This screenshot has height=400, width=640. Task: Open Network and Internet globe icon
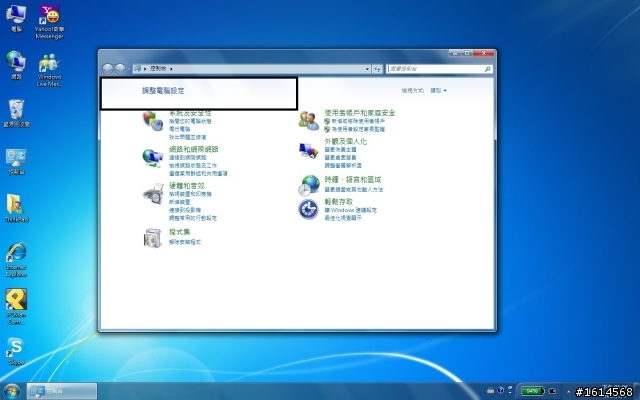pos(153,158)
